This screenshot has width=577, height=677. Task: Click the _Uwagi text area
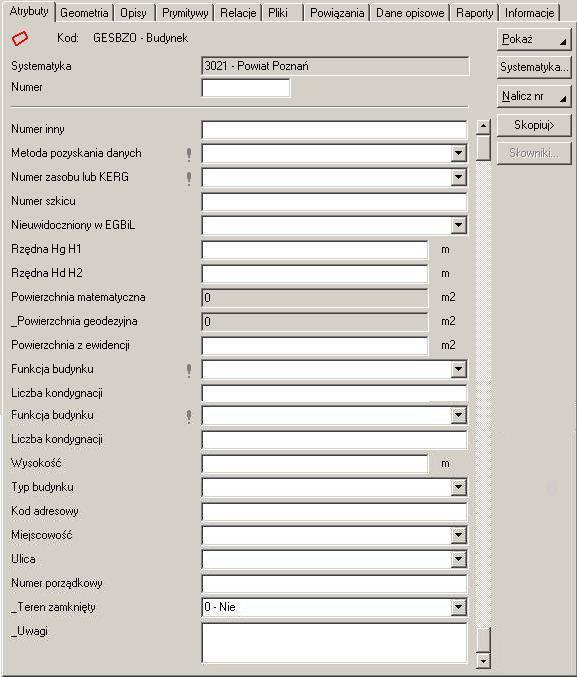pos(334,642)
